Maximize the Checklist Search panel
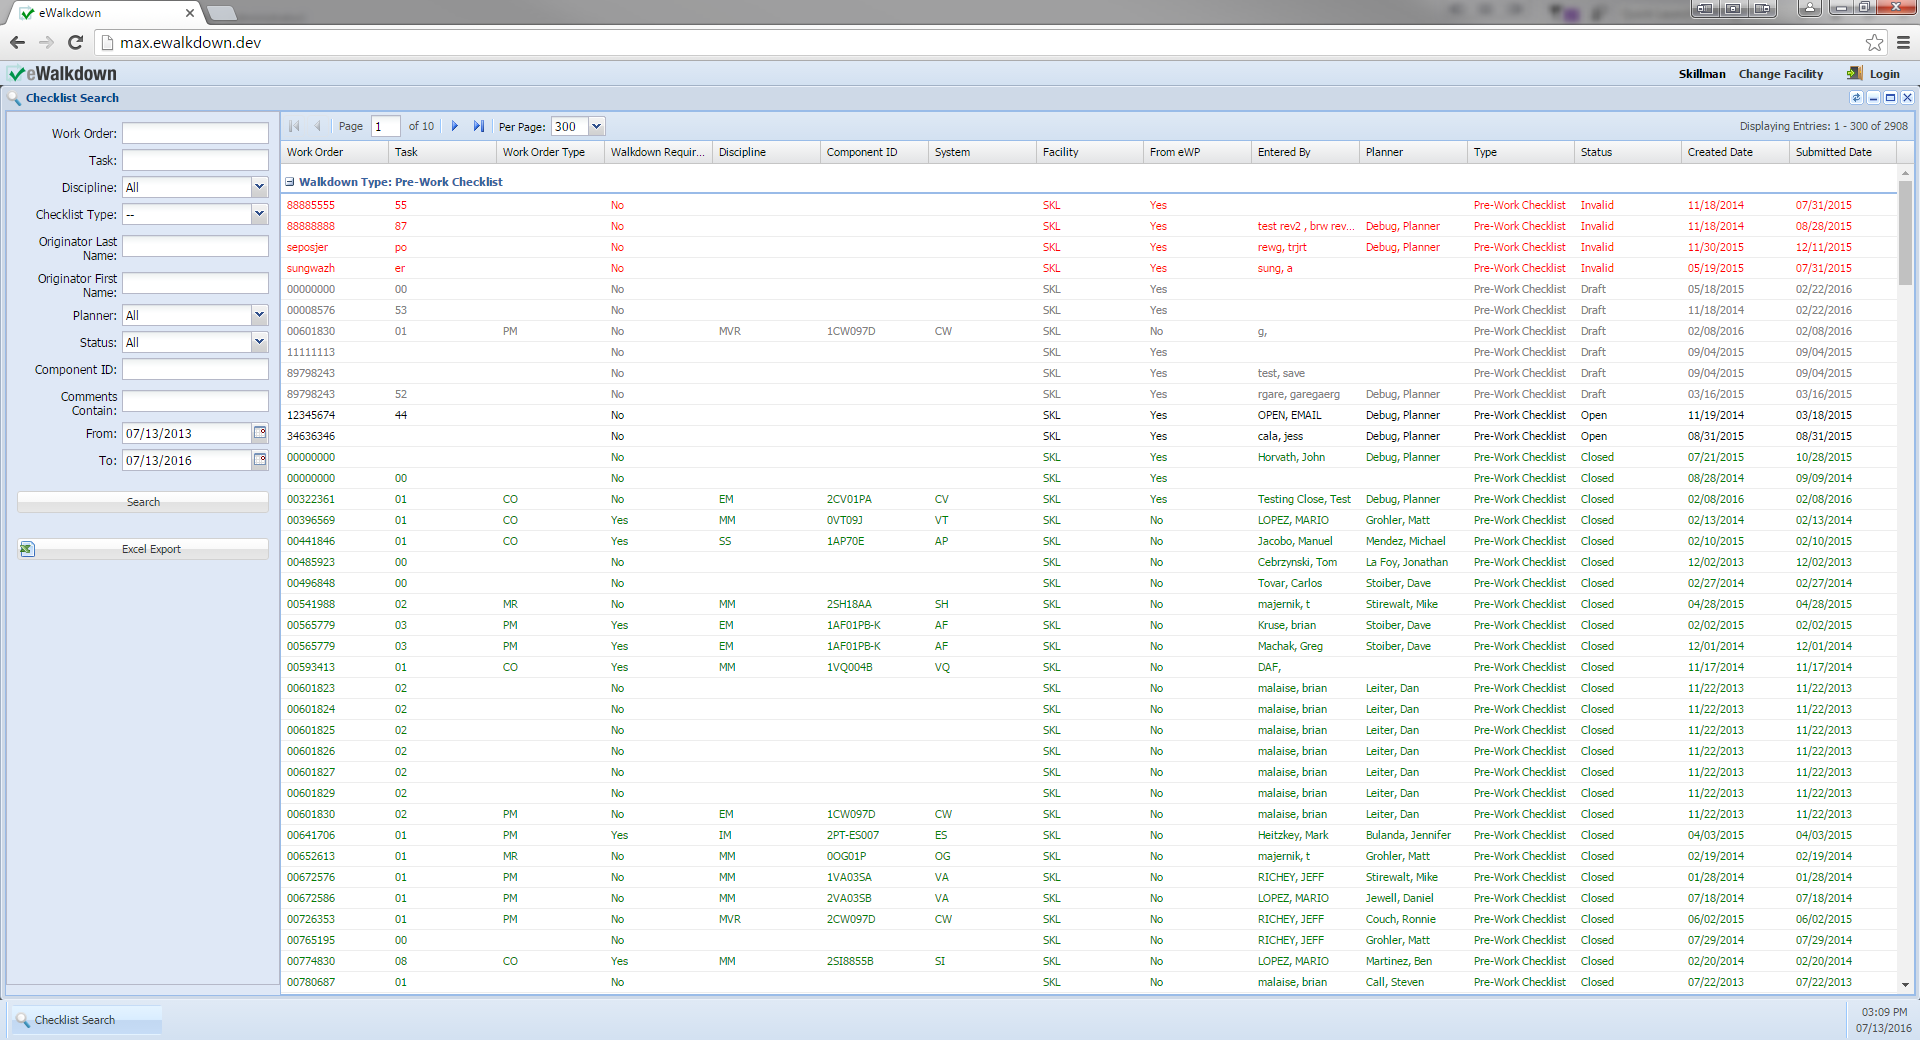 point(1890,98)
